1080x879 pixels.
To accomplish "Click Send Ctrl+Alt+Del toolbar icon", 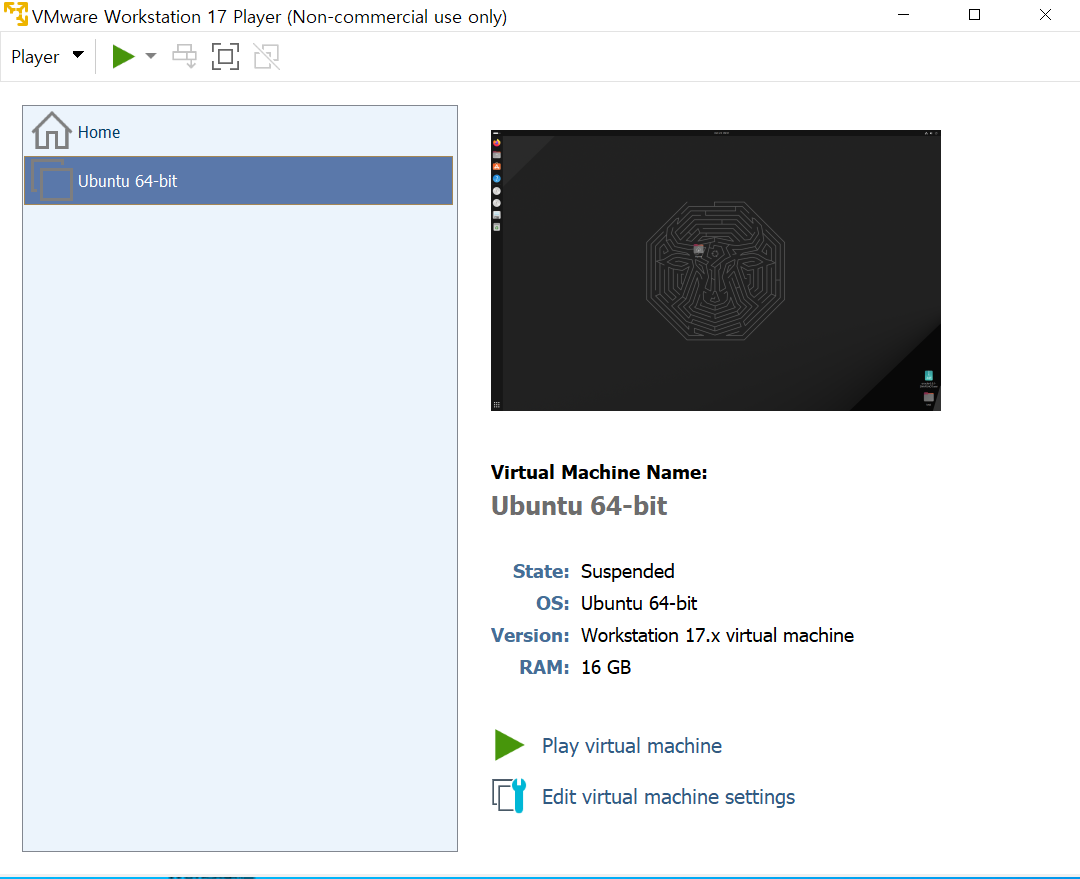I will pos(184,56).
